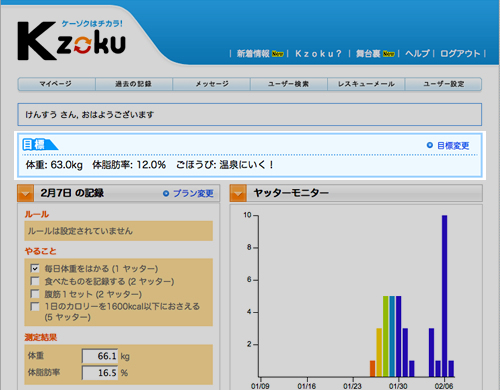
Task: Click the やること heading
Action: tap(41, 251)
